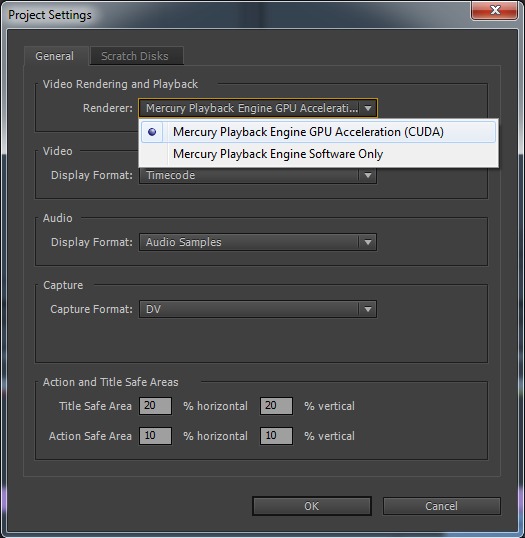Click the Audio Samples combo box
This screenshot has height=538, width=525.
point(258,242)
